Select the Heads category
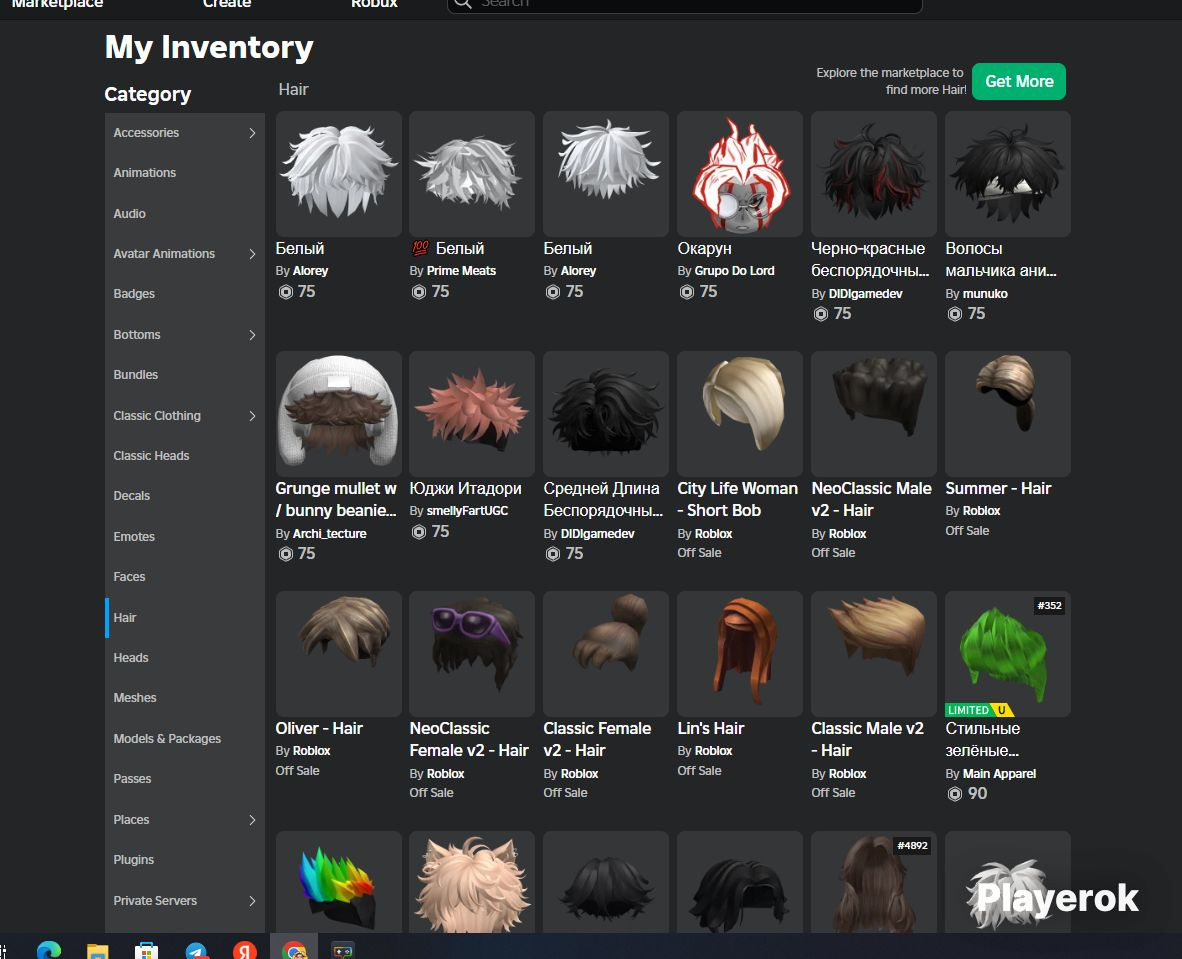The image size is (1182, 959). [x=131, y=657]
